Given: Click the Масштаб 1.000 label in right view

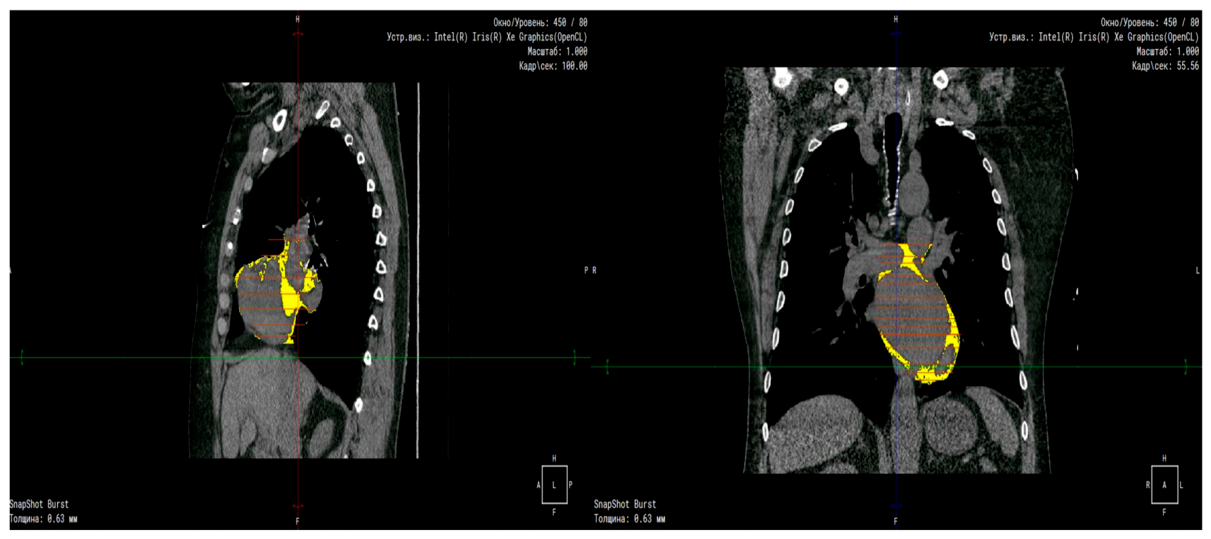Looking at the screenshot, I should [x=1167, y=51].
